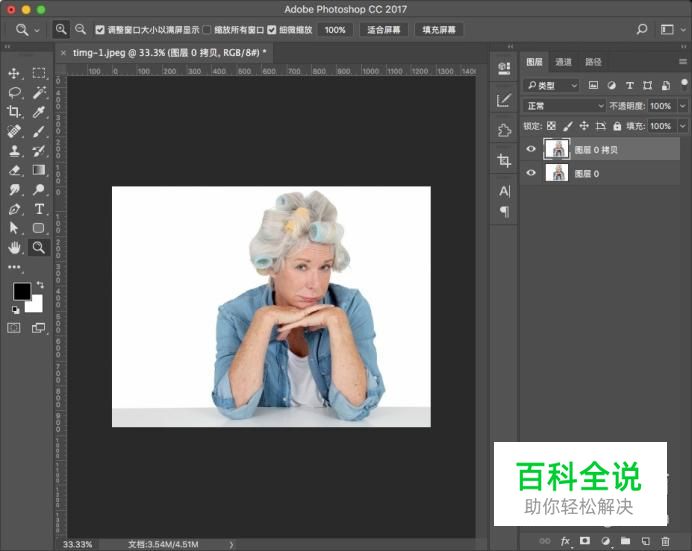Select the Move tool
Image resolution: width=692 pixels, height=551 pixels.
click(15, 73)
